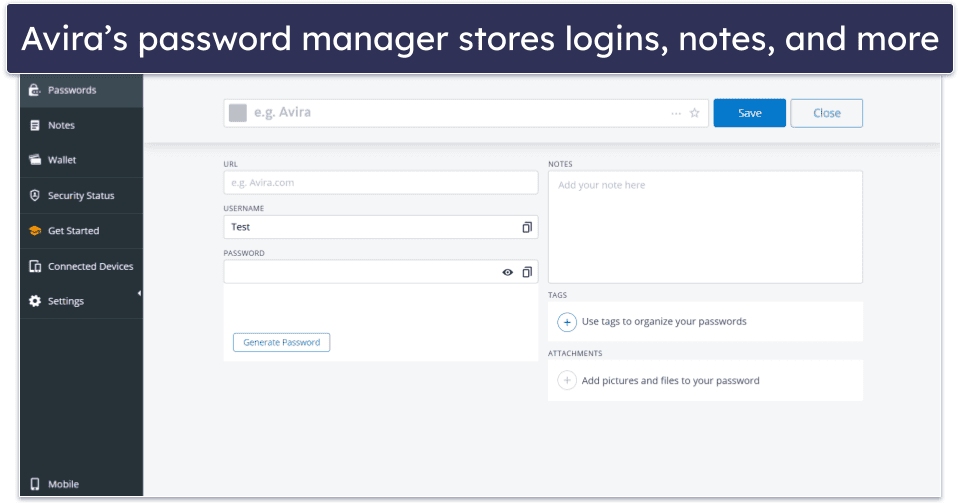
Task: Open the Get Started guide
Action: pos(73,231)
